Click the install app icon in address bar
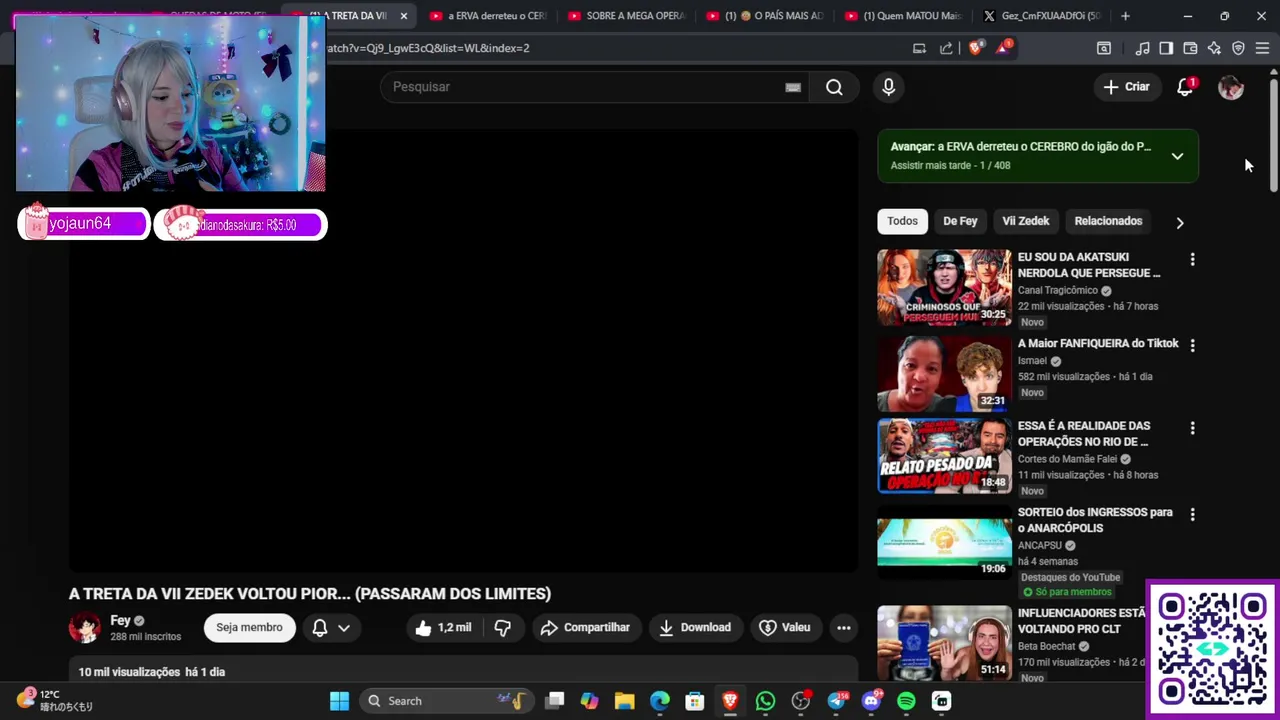This screenshot has width=1280, height=720. [919, 48]
